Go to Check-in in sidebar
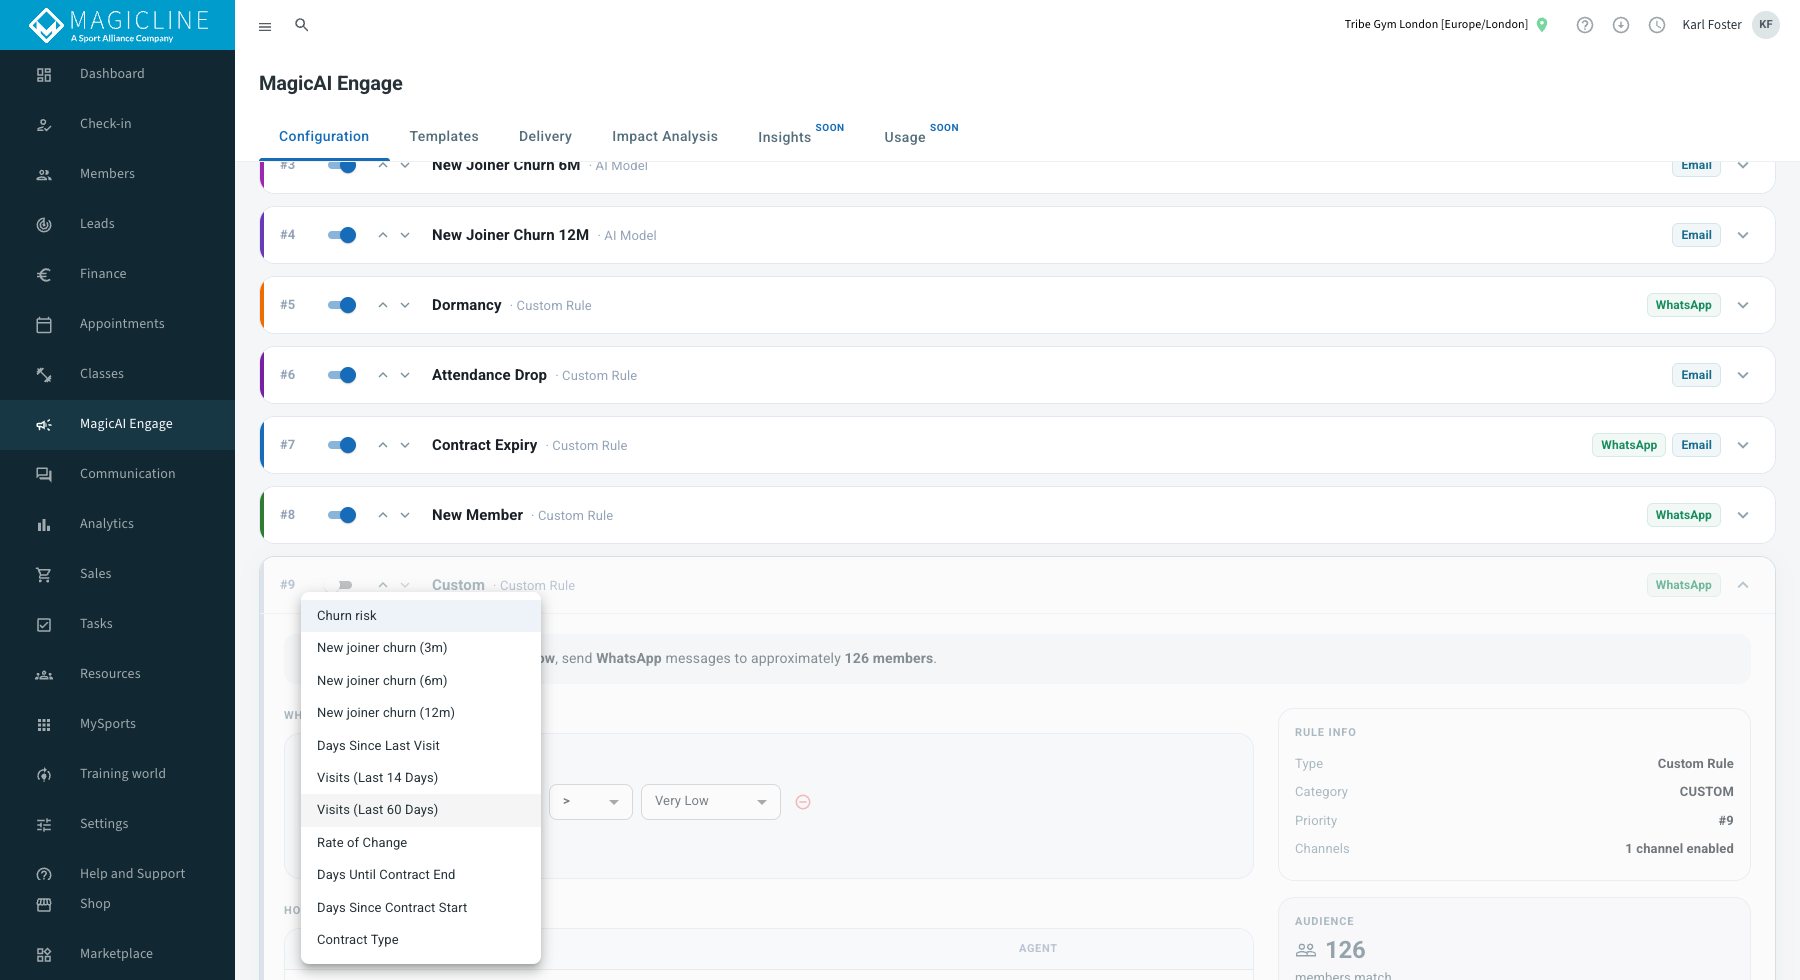This screenshot has width=1800, height=980. tap(117, 124)
